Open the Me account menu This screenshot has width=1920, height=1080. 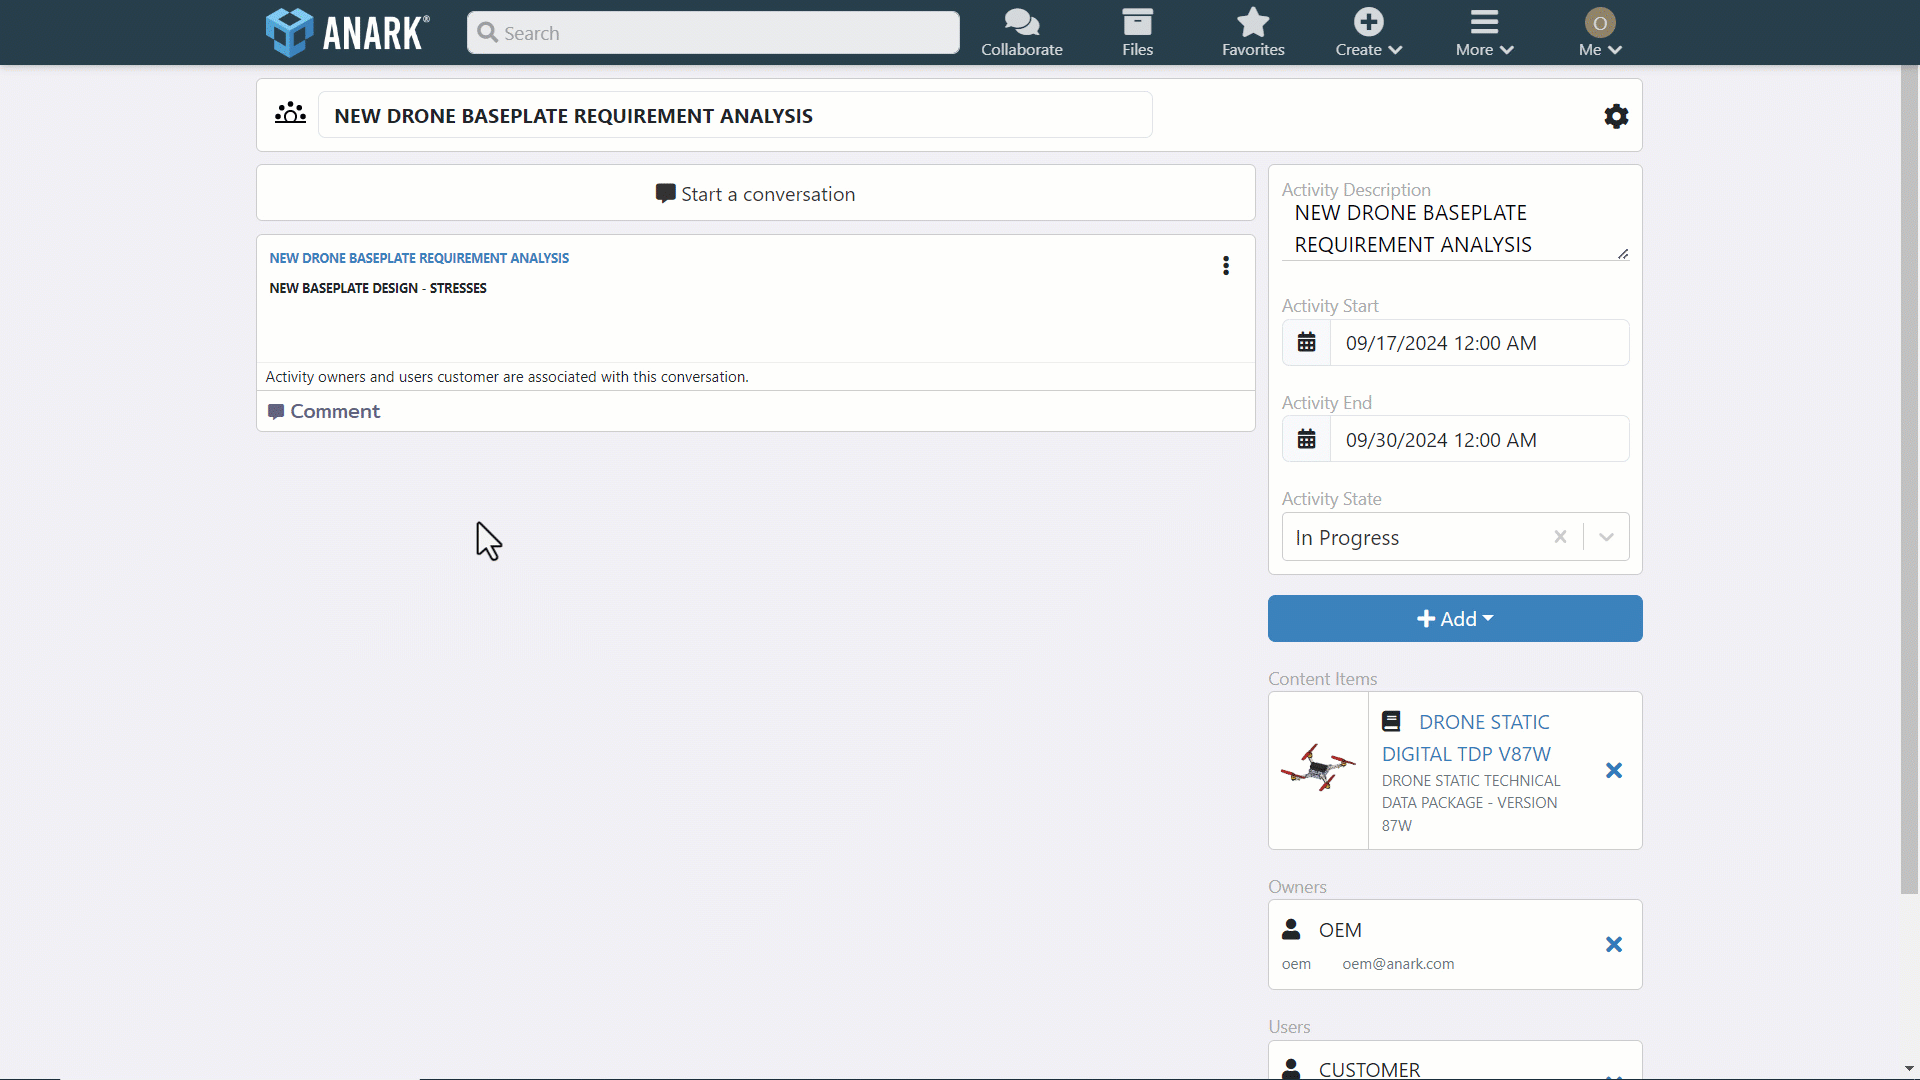pos(1600,32)
